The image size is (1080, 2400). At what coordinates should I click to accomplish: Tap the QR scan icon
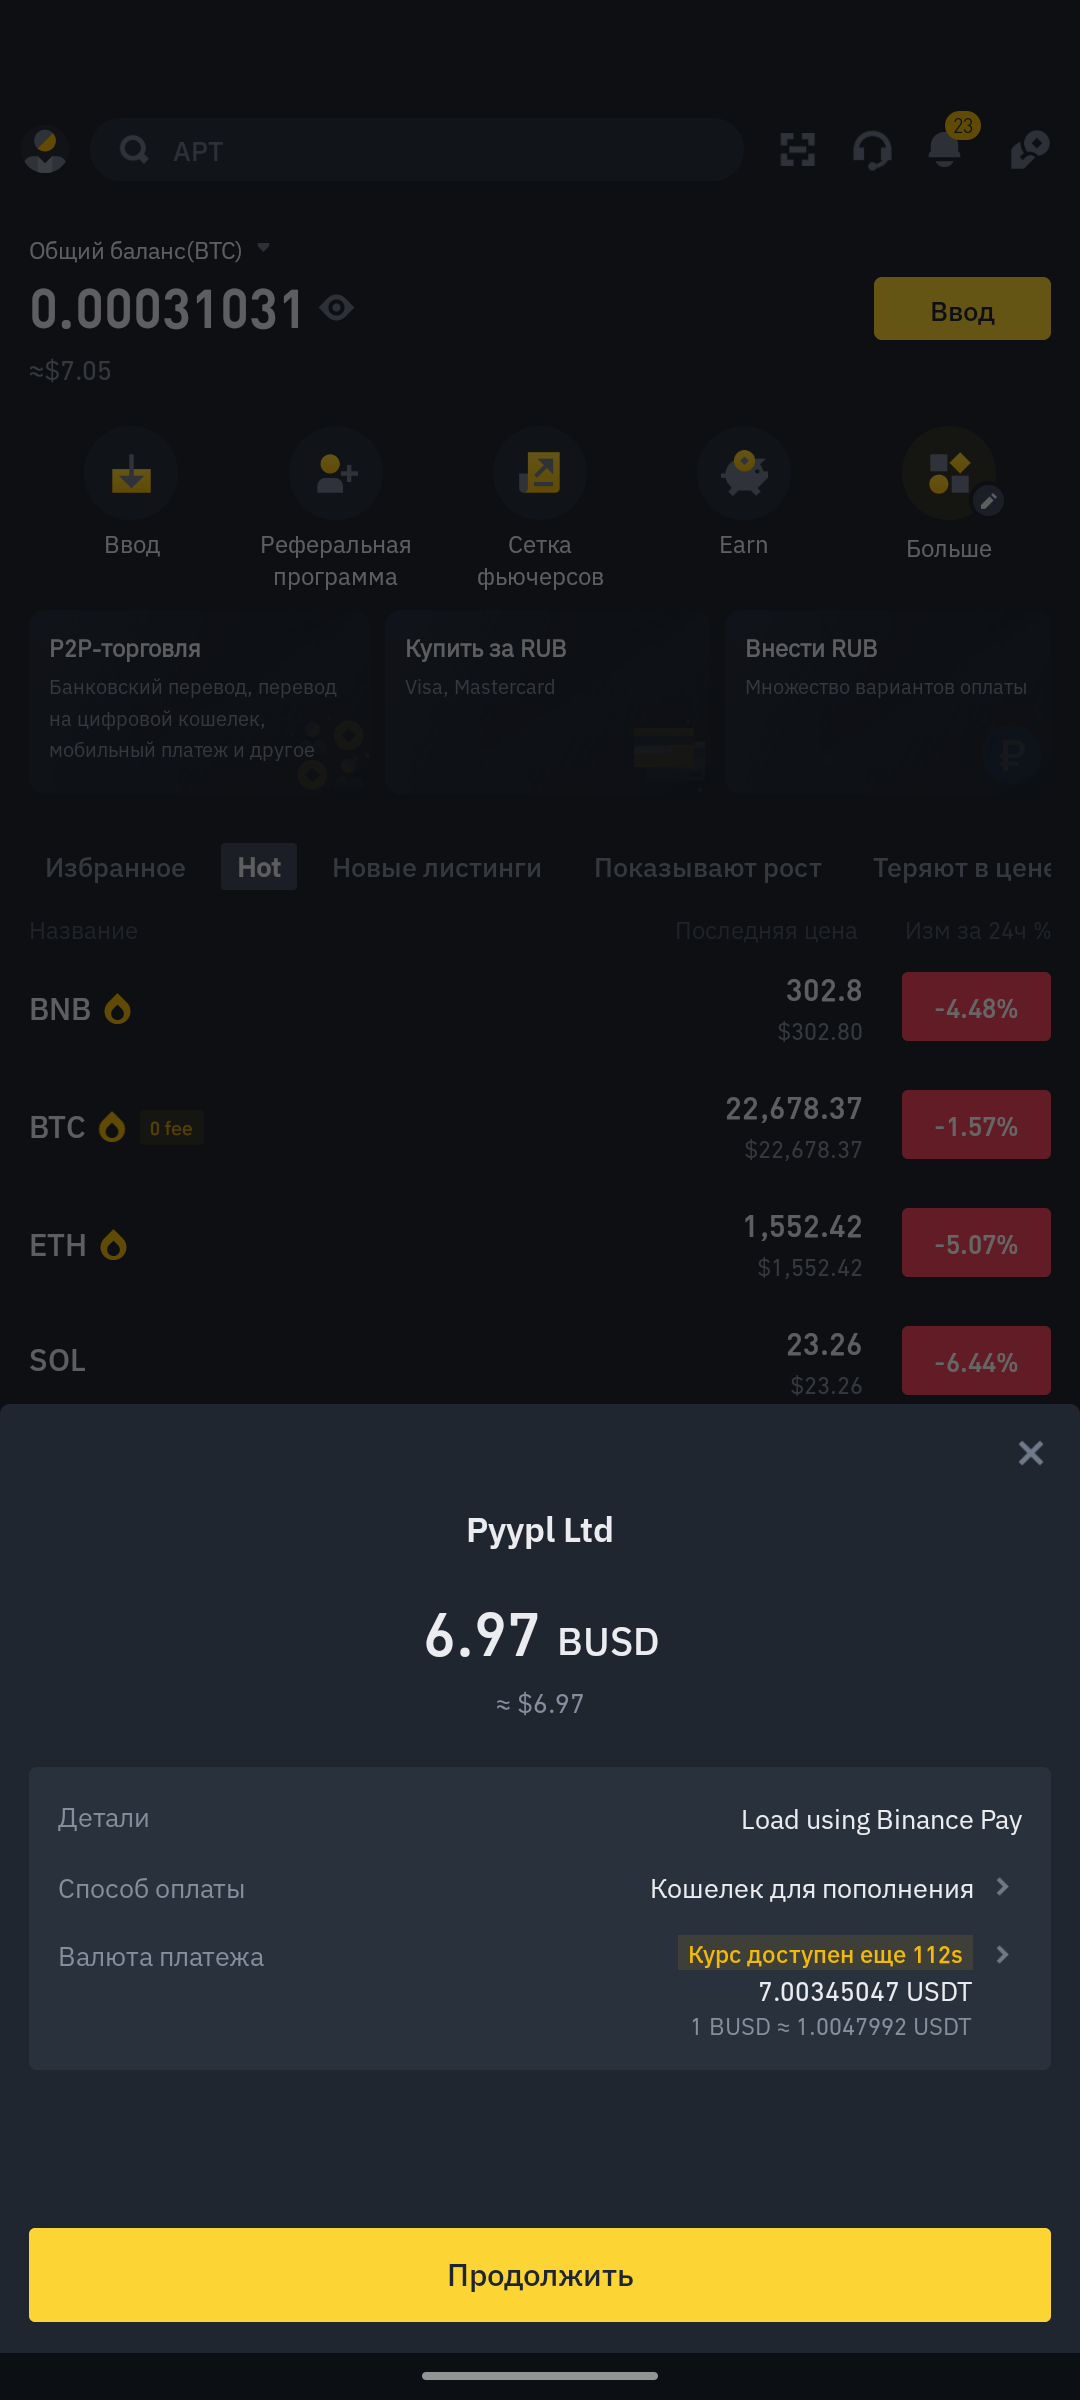(x=797, y=150)
